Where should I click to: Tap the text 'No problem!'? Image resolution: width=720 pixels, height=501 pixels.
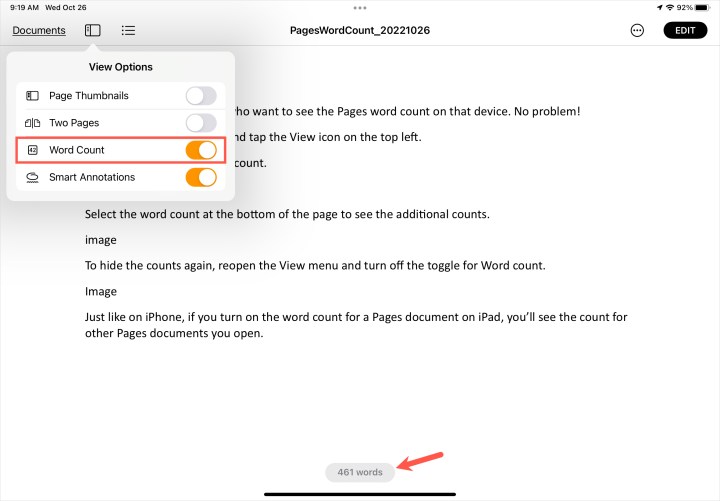pos(547,112)
